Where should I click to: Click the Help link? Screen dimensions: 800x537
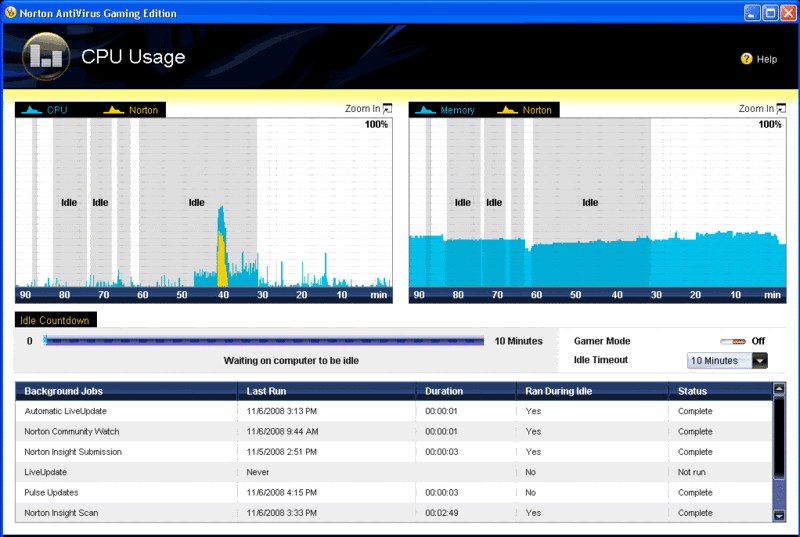(766, 59)
